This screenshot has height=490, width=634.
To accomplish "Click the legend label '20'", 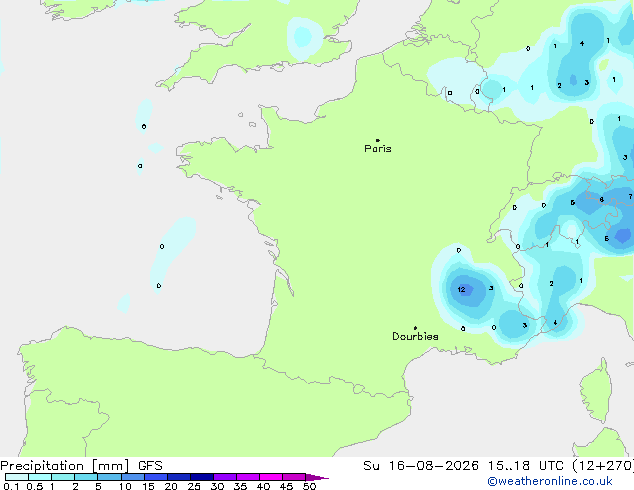I will 171,486.
